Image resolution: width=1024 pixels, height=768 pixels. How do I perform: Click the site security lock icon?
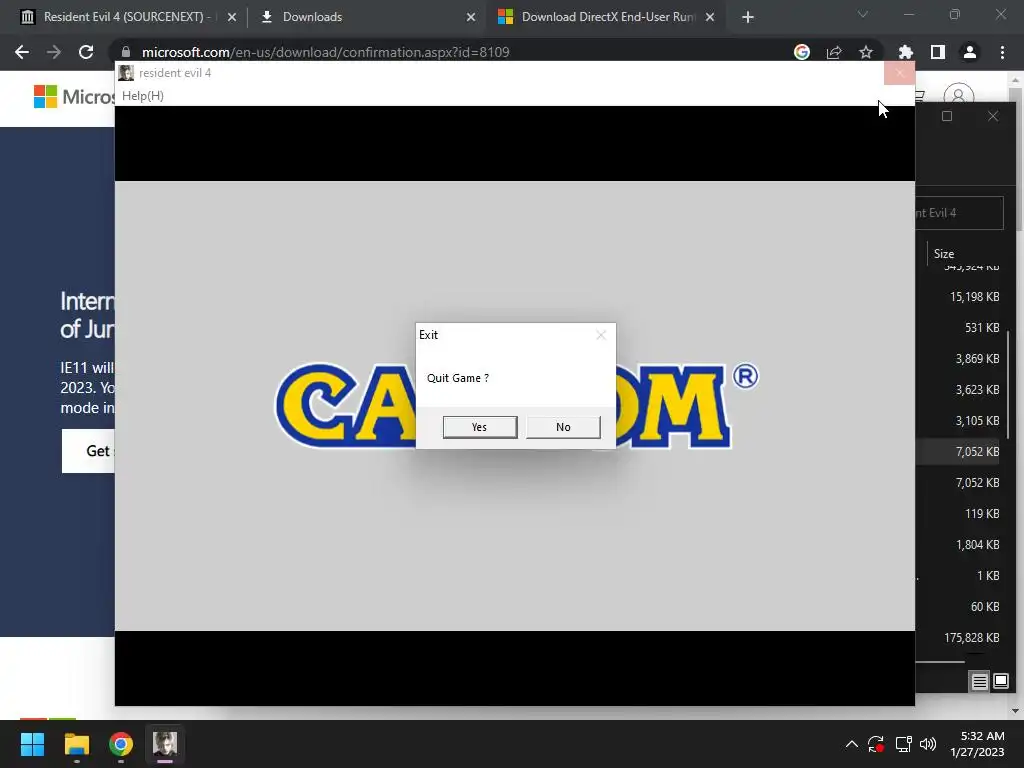pyautogui.click(x=126, y=52)
